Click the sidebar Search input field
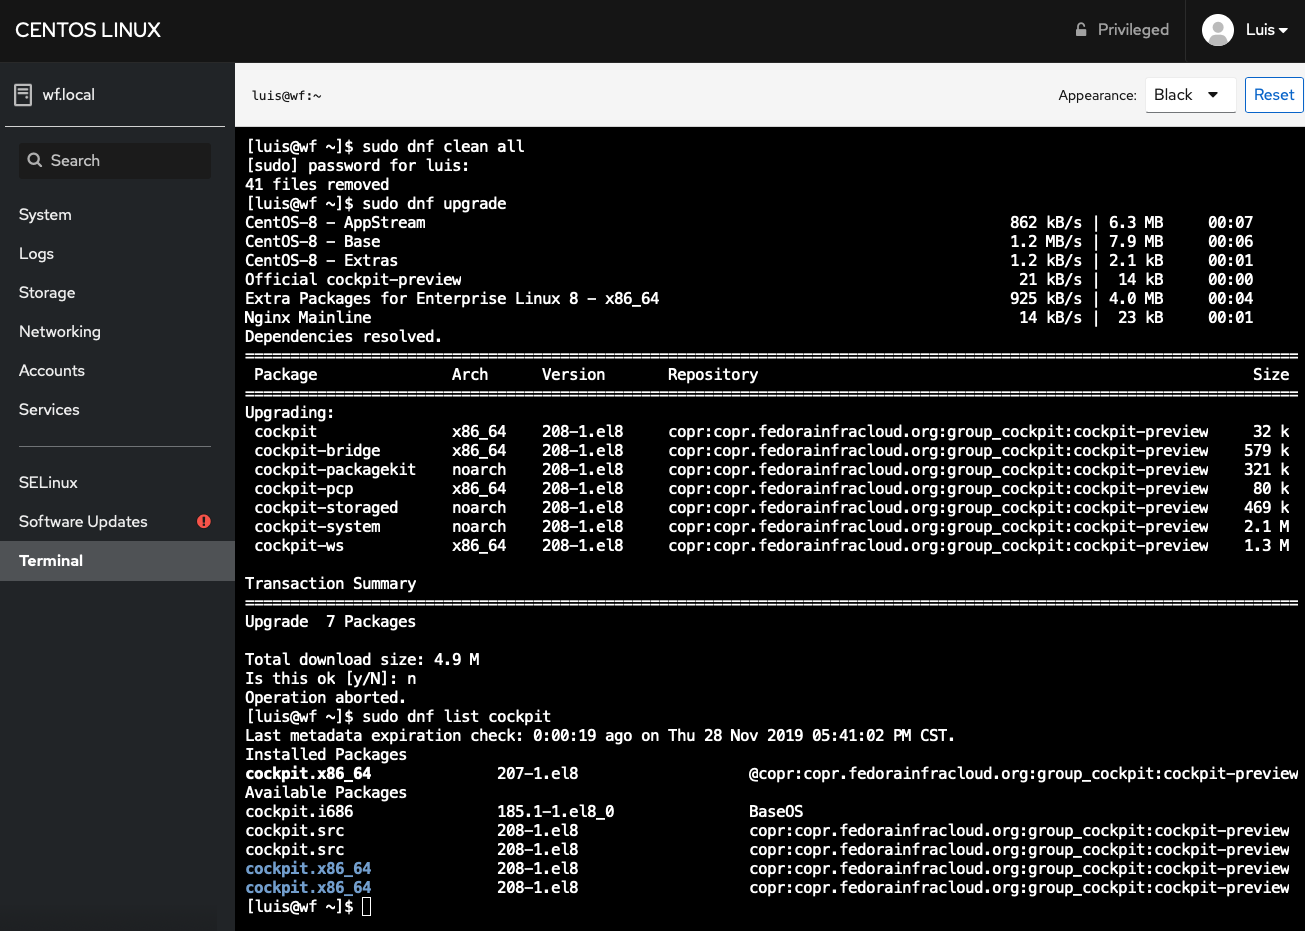The image size is (1305, 931). point(115,160)
